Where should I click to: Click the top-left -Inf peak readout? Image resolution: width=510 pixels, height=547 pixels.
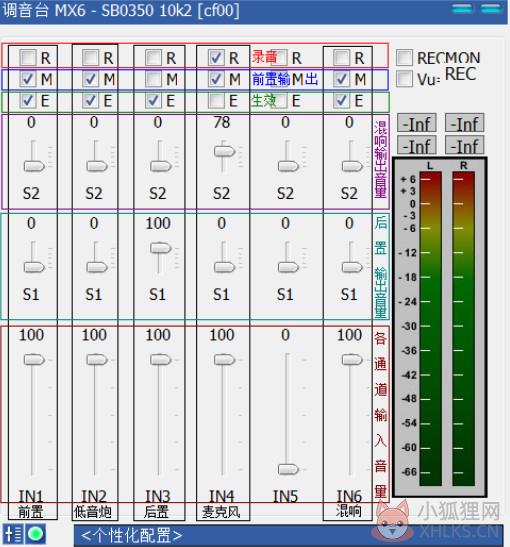417,123
